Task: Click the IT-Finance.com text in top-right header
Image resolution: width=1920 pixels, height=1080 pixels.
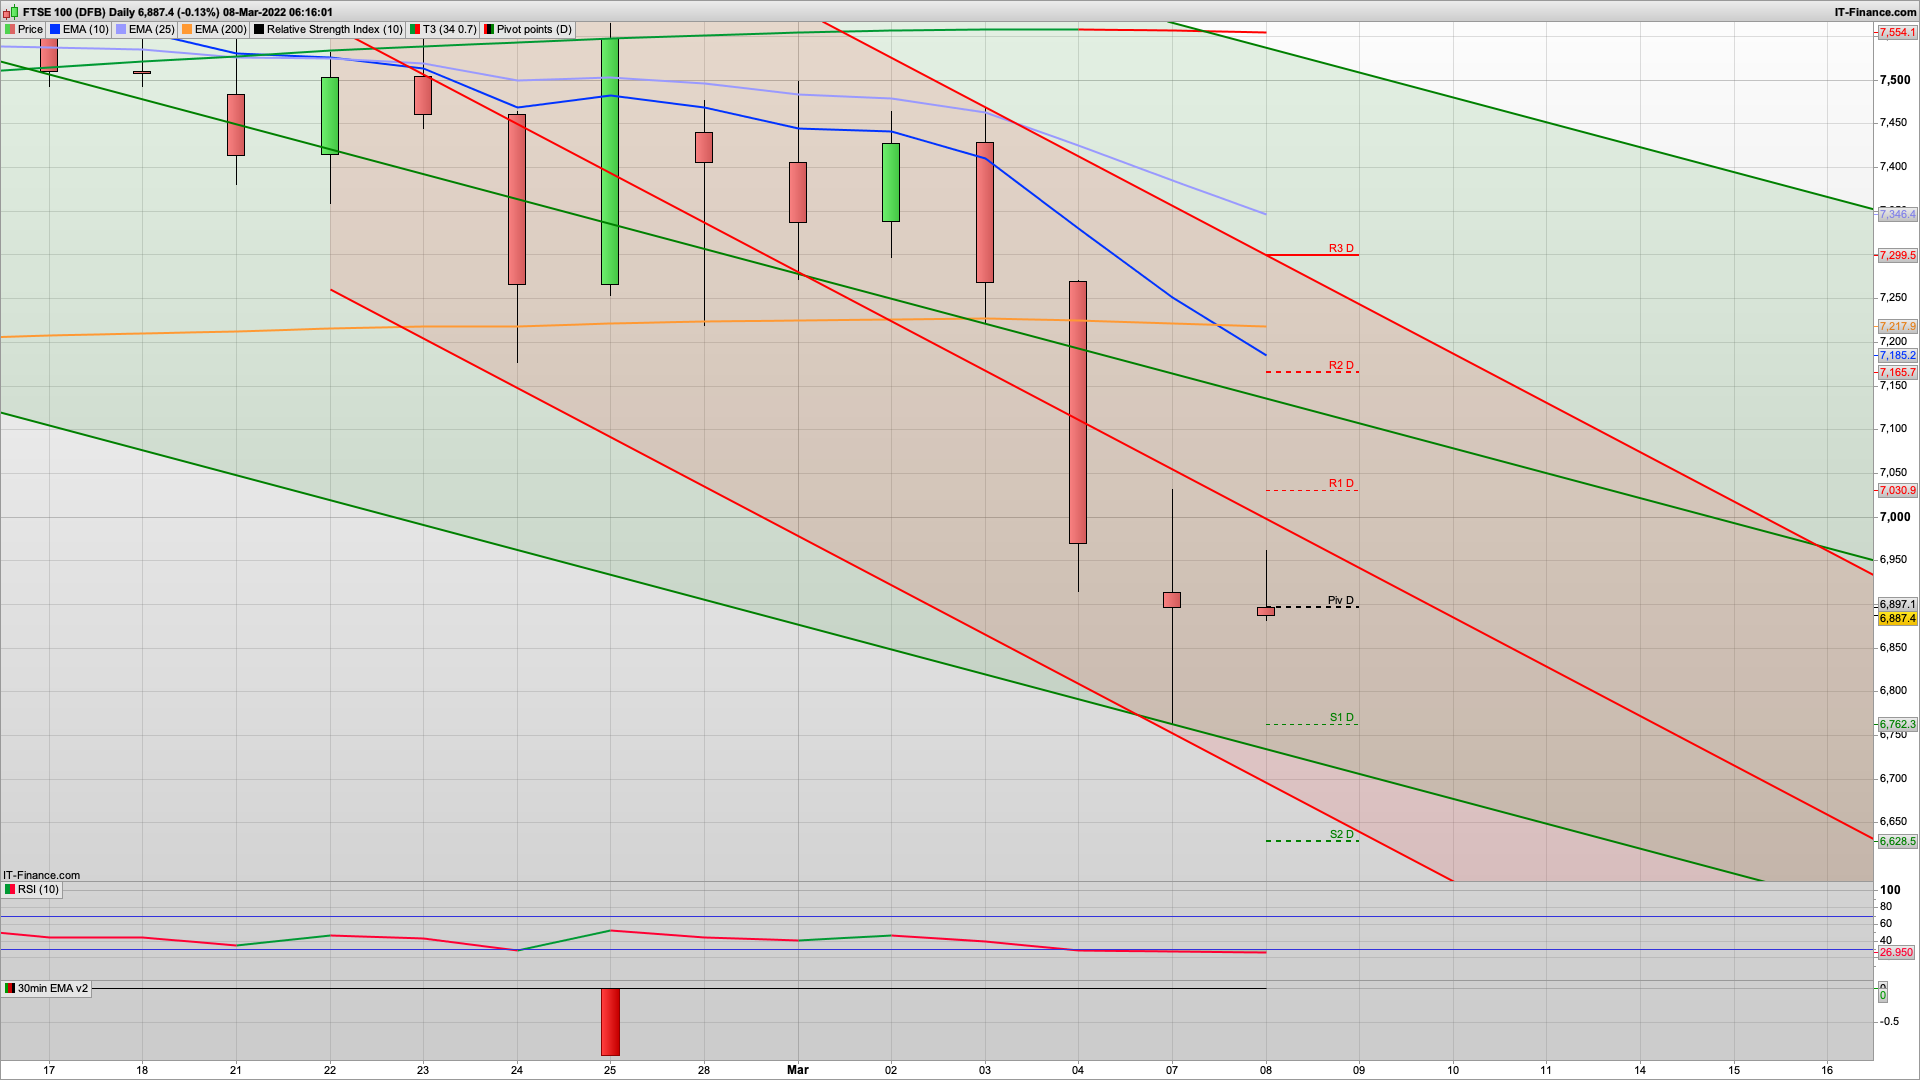Action: pyautogui.click(x=1875, y=12)
